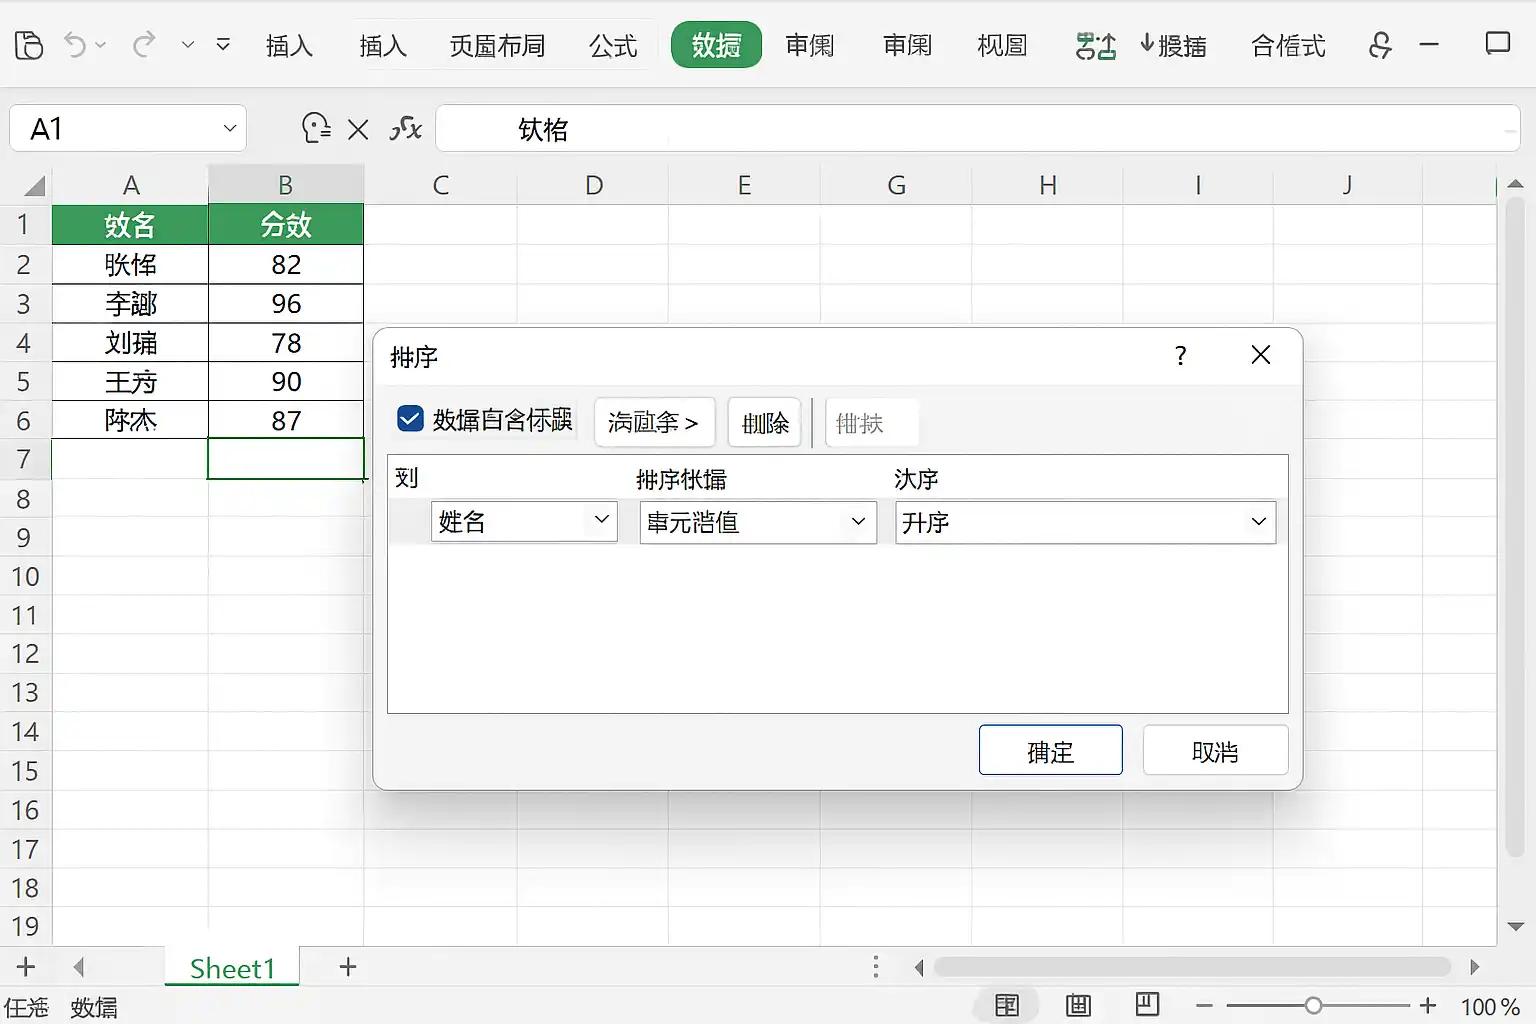Viewport: 1536px width, 1024px height.
Task: Click the save file icon in toolbar
Action: (x=29, y=45)
